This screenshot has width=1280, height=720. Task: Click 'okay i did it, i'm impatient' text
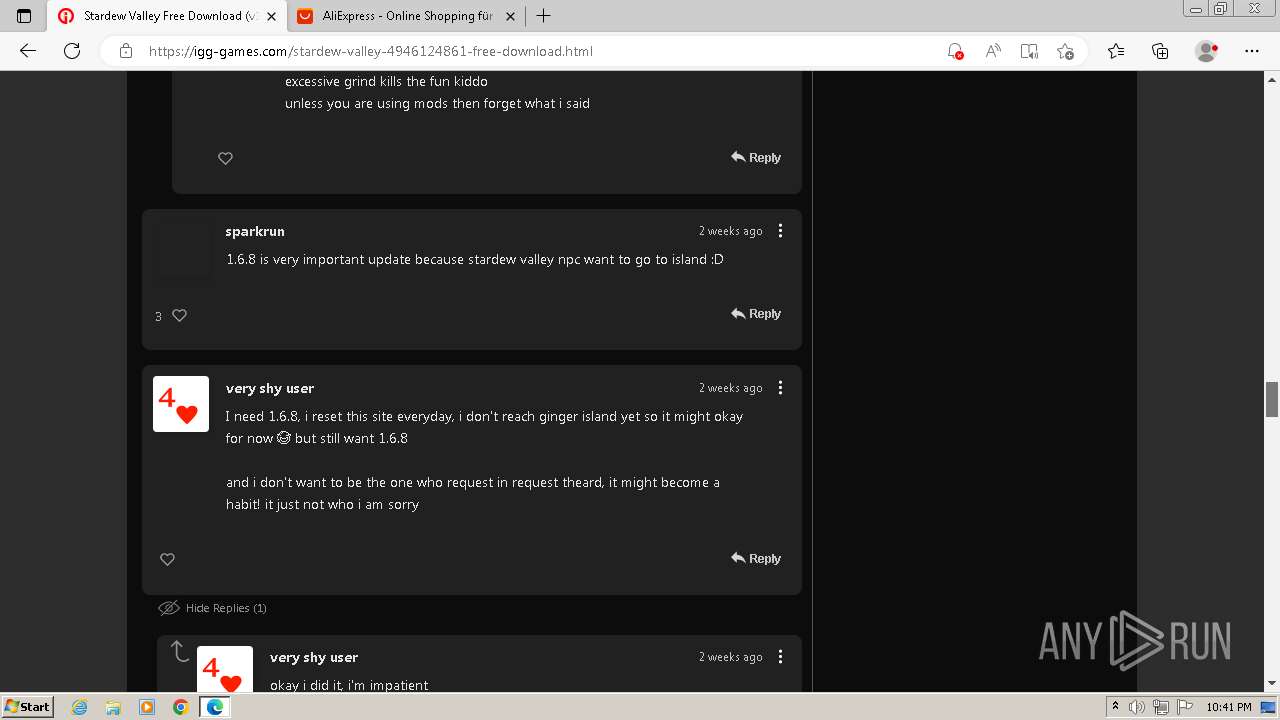[x=349, y=685]
